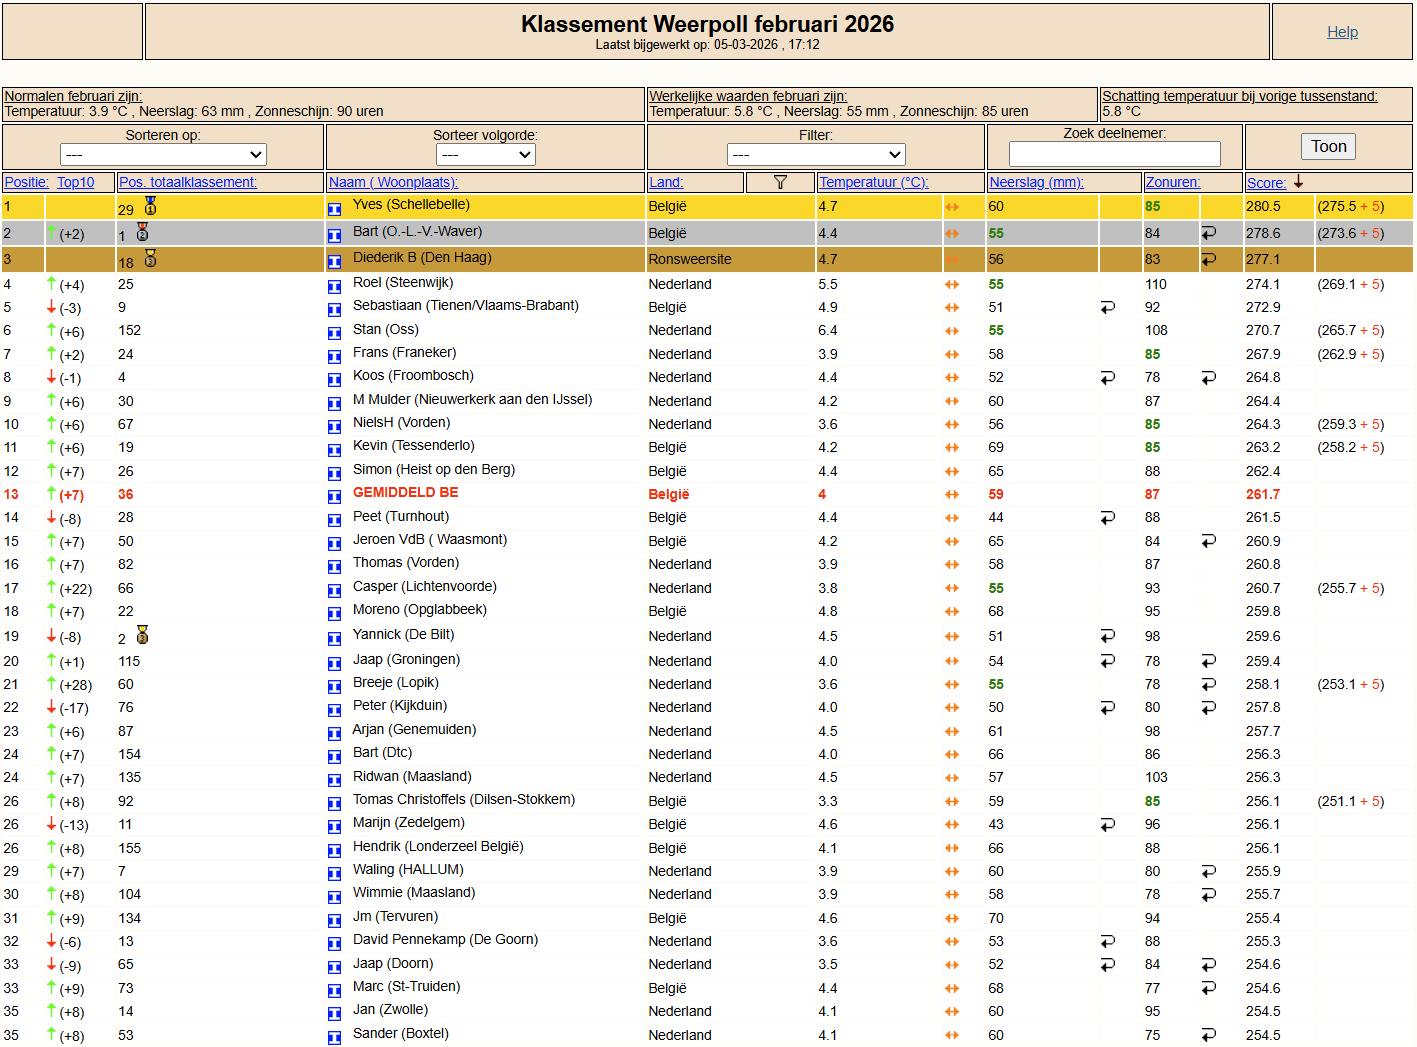Click the silver medal icon in Bart's row
Screen dimensions: 1417x1047
pos(143,232)
